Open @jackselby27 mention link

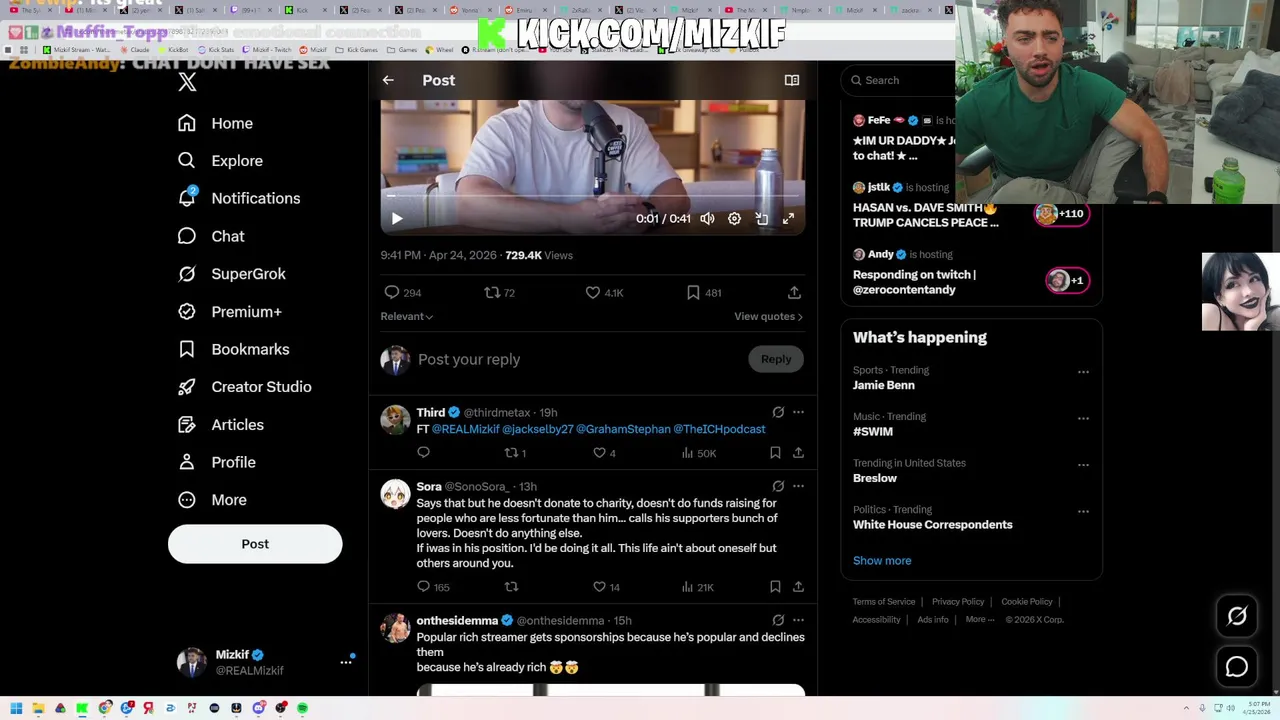pyautogui.click(x=538, y=429)
